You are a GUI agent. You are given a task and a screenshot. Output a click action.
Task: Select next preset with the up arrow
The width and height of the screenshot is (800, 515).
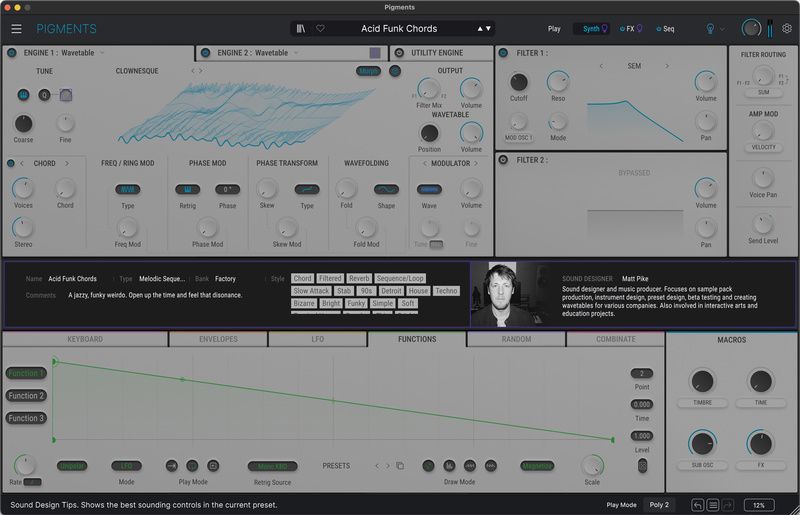click(480, 29)
